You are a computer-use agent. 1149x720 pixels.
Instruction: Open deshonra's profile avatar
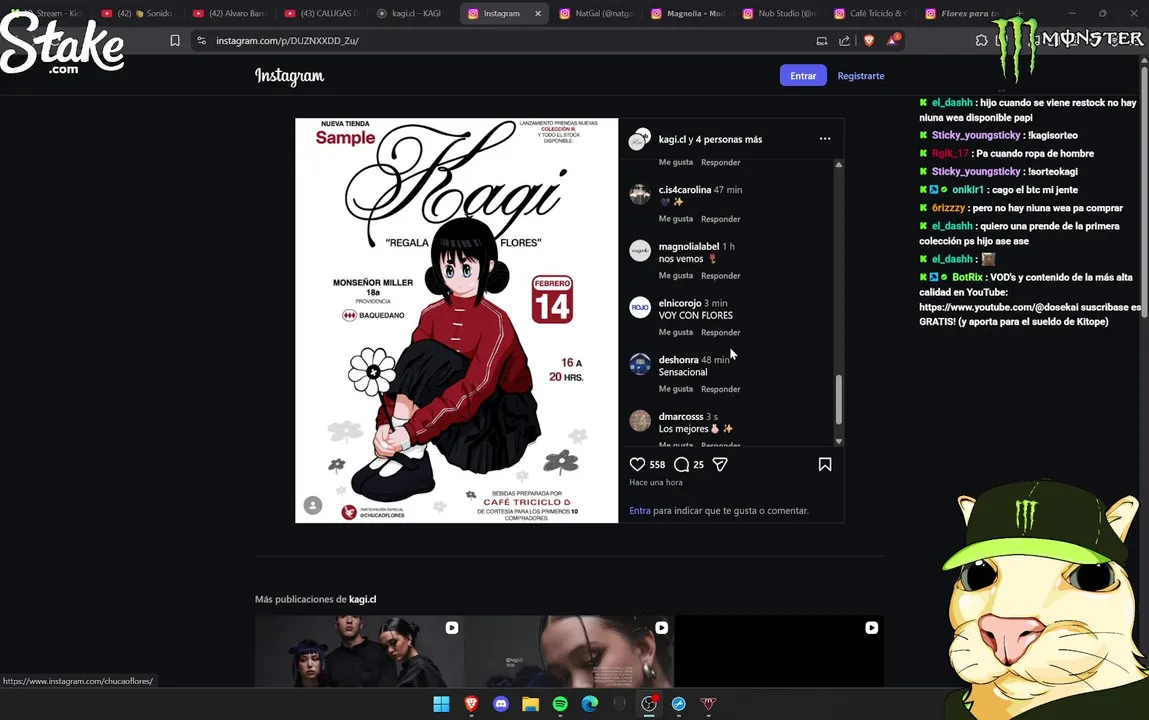point(640,364)
